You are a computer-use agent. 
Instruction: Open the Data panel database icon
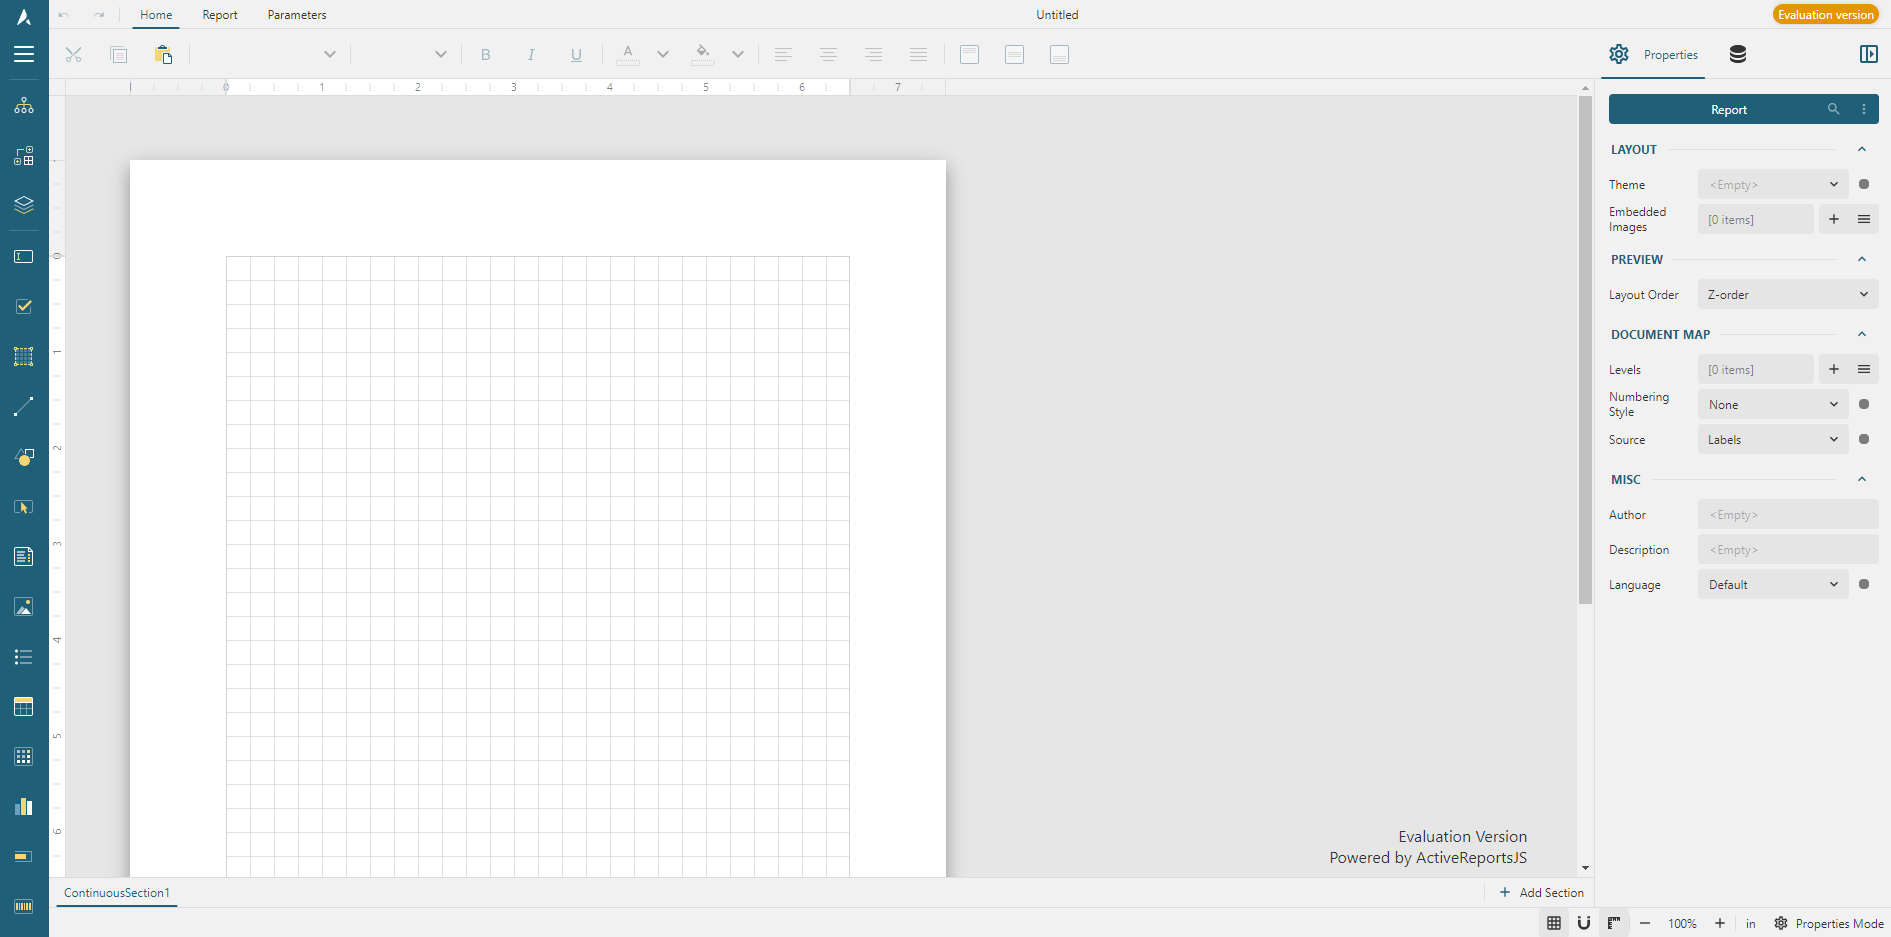(x=1738, y=55)
